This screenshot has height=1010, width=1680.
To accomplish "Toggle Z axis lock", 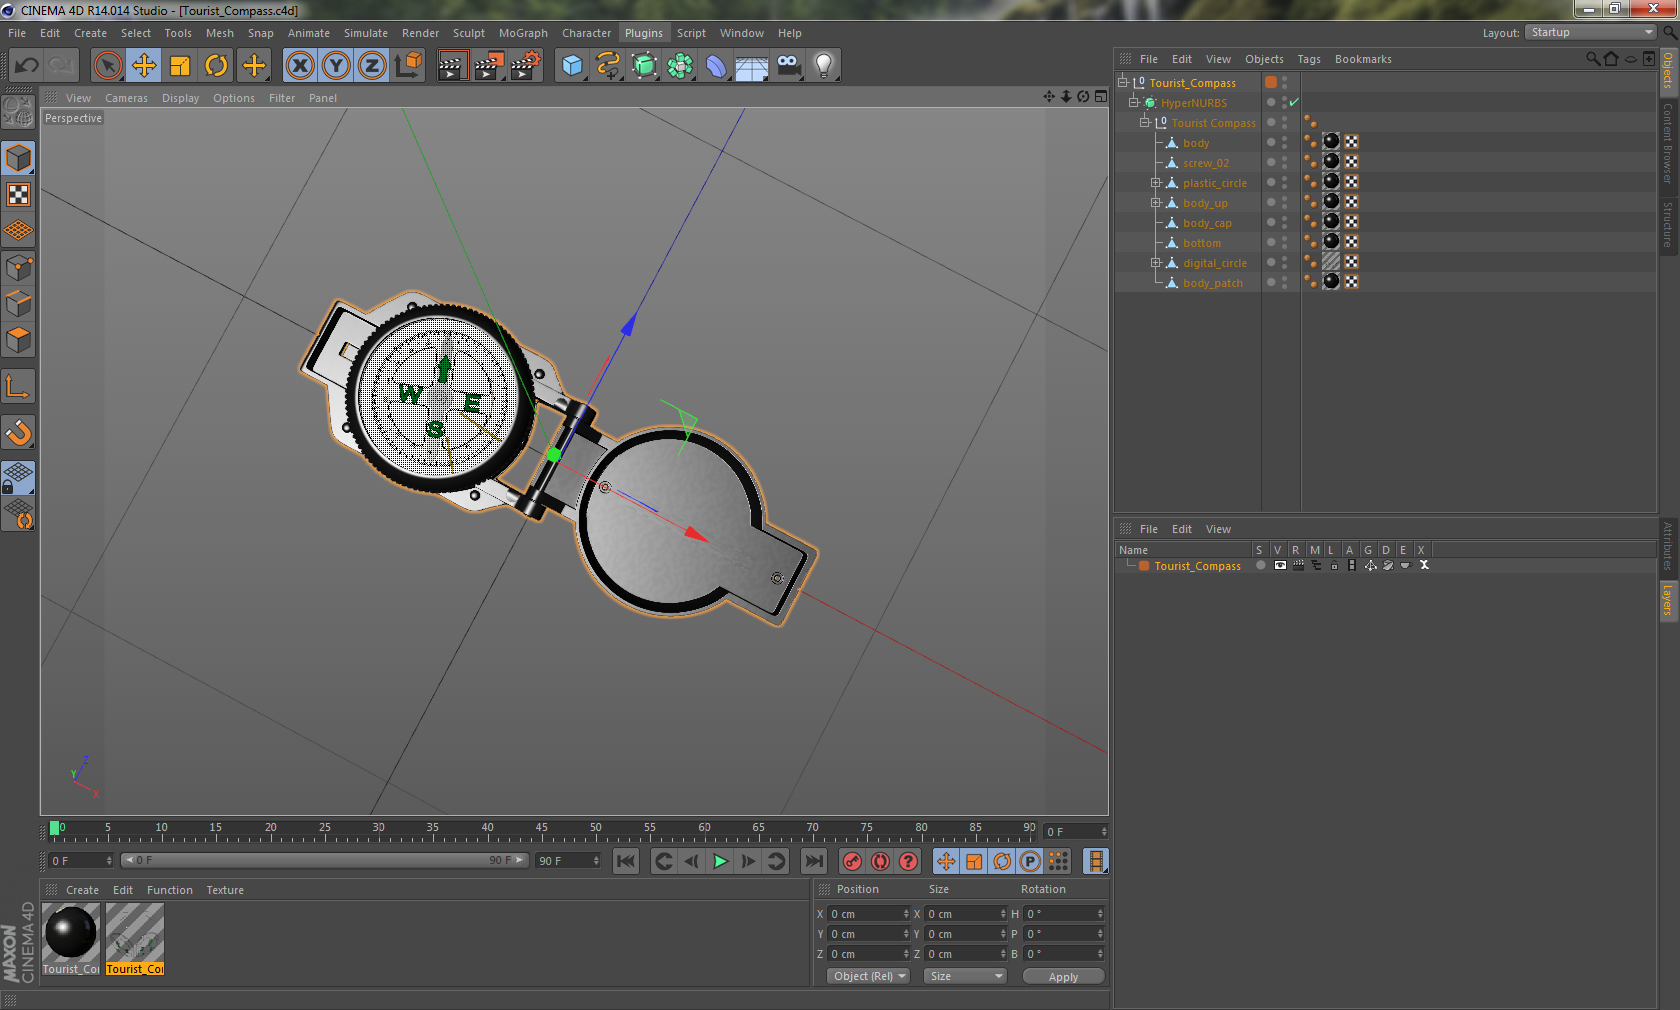I will click(x=372, y=66).
